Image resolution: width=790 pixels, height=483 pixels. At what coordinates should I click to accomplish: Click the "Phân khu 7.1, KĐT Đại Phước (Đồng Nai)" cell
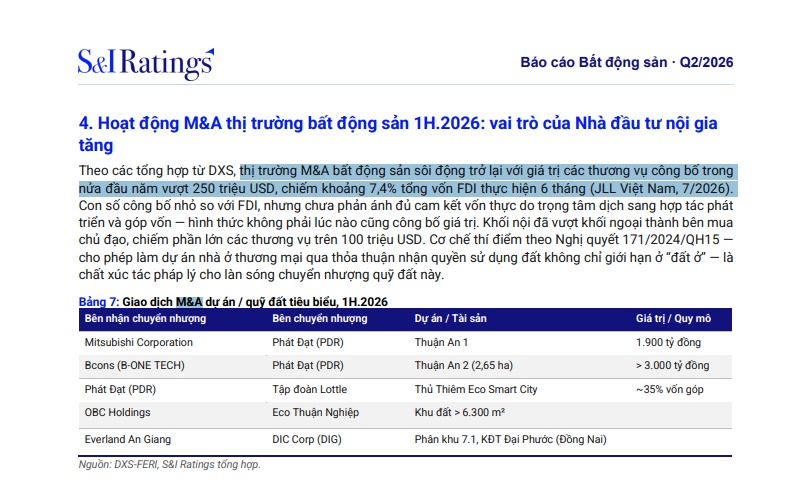coord(510,440)
